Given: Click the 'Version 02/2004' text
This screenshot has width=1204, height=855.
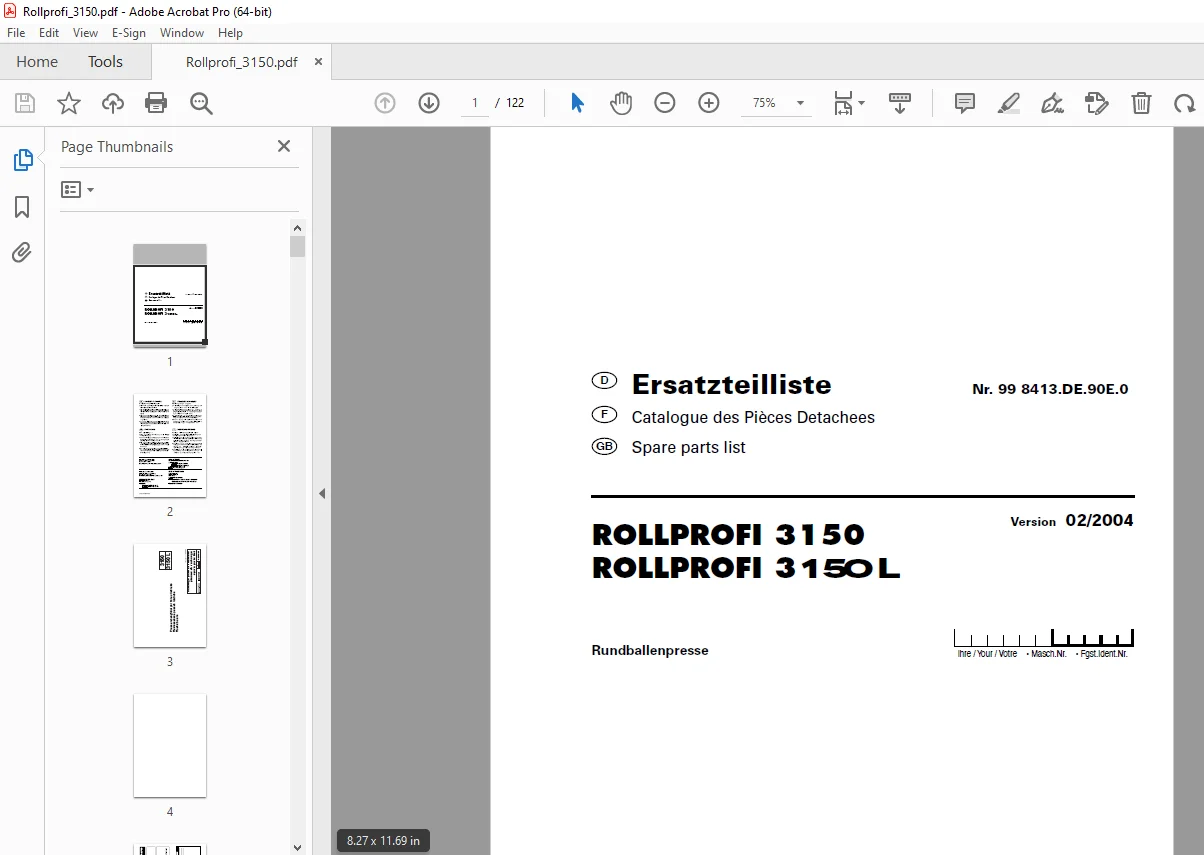Looking at the screenshot, I should point(1072,520).
